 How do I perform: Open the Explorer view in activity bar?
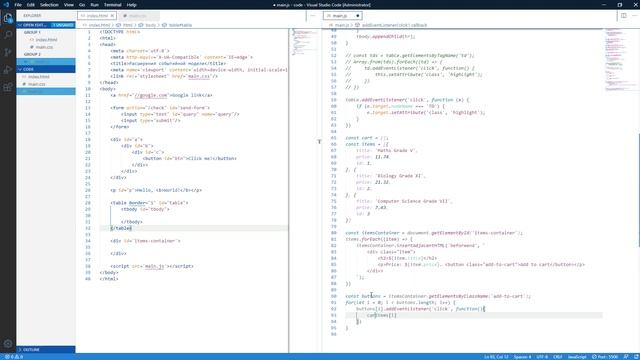(x=8, y=18)
